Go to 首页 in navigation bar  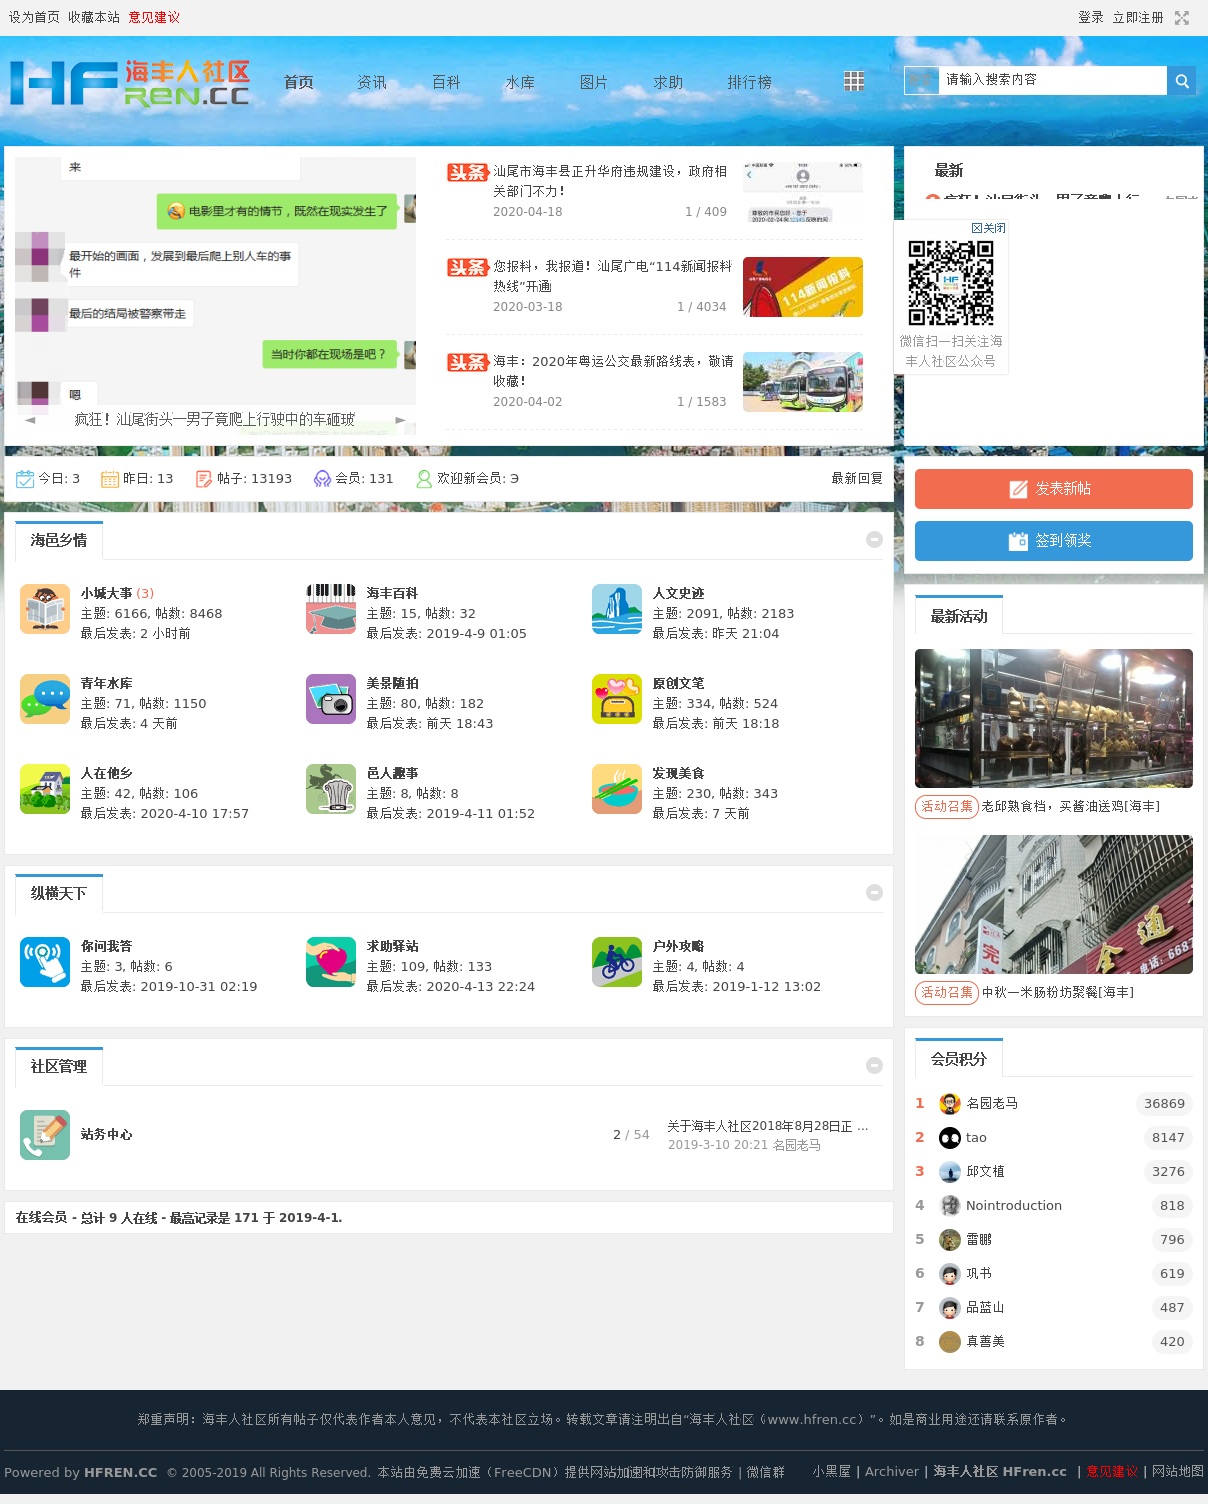298,82
